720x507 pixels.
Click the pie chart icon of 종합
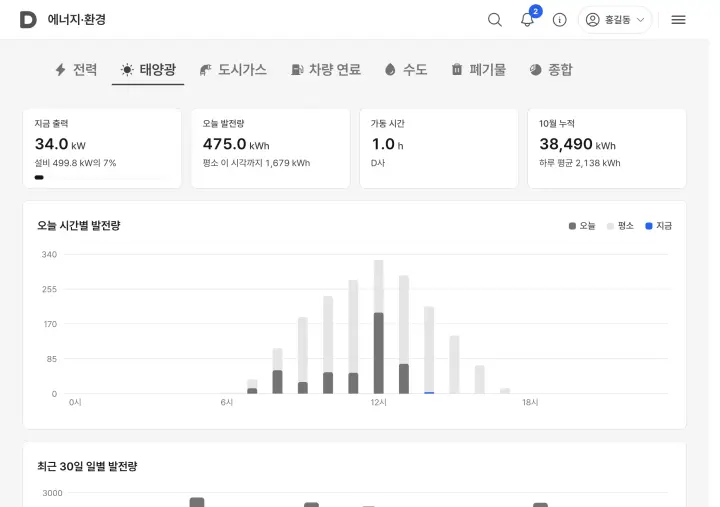coord(535,70)
